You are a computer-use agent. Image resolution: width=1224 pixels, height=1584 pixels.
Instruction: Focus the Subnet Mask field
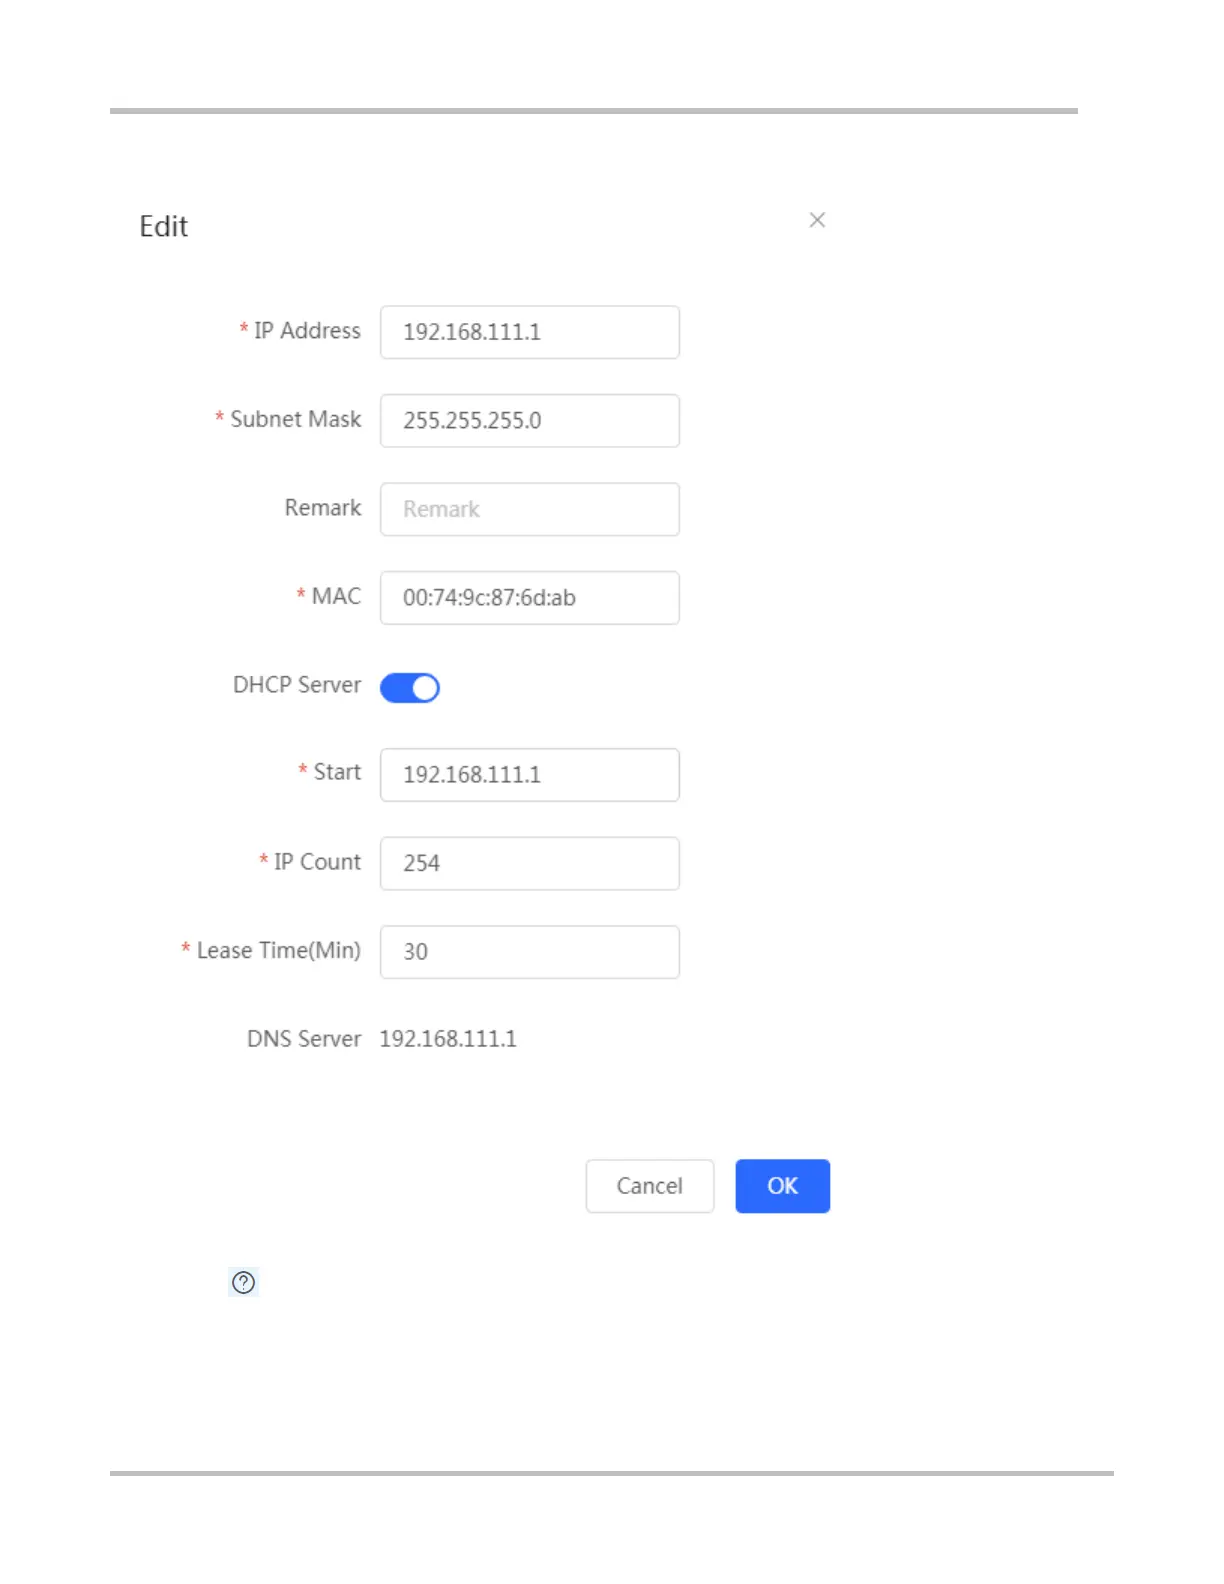coord(530,420)
